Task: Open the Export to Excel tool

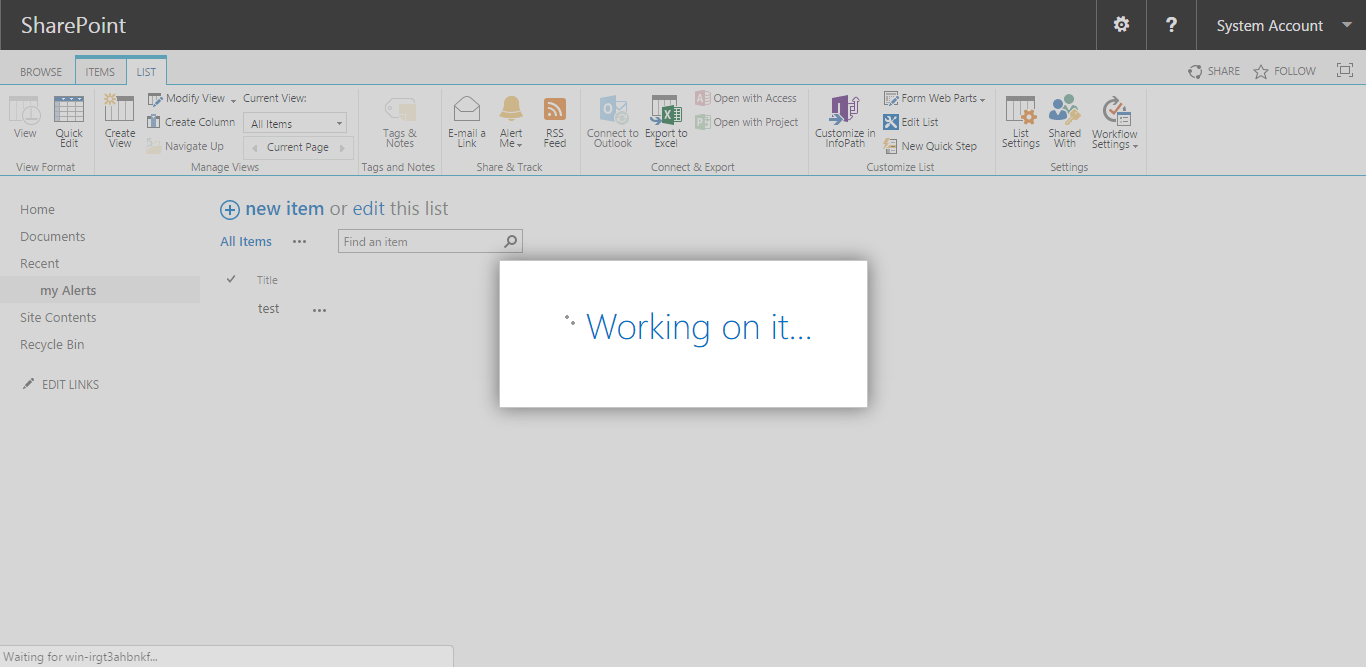Action: coord(665,122)
